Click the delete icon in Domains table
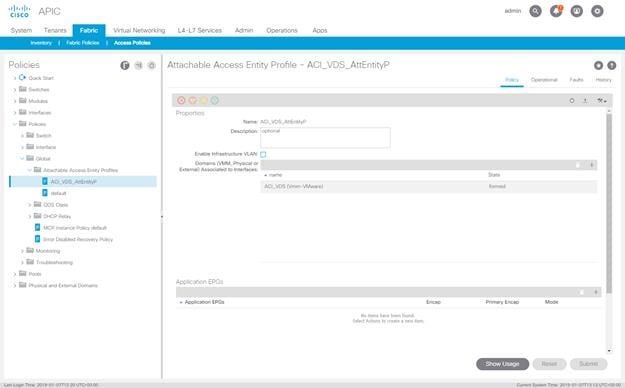Viewport: 625px width, 388px height. [x=578, y=165]
